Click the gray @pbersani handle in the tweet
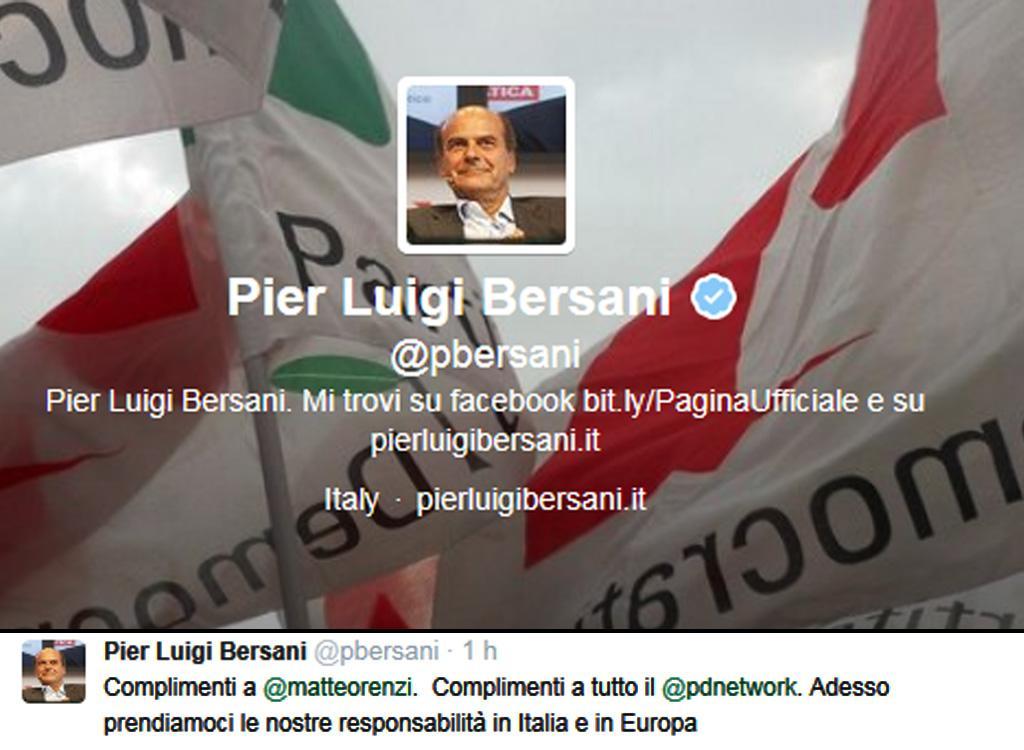This screenshot has width=1024, height=750. tap(376, 652)
